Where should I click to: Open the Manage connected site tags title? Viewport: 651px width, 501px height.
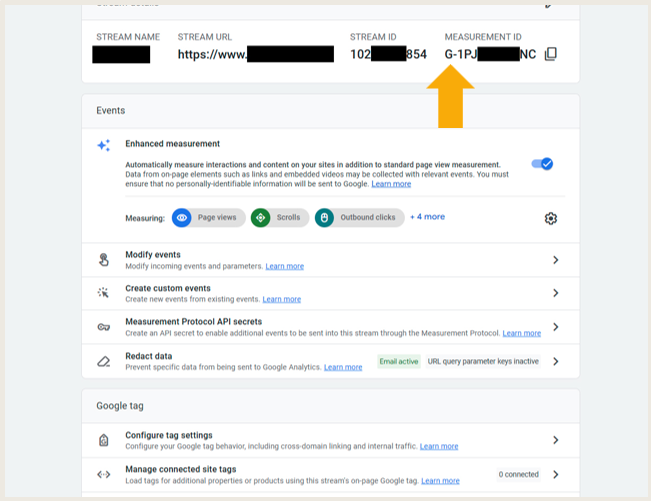pos(181,469)
